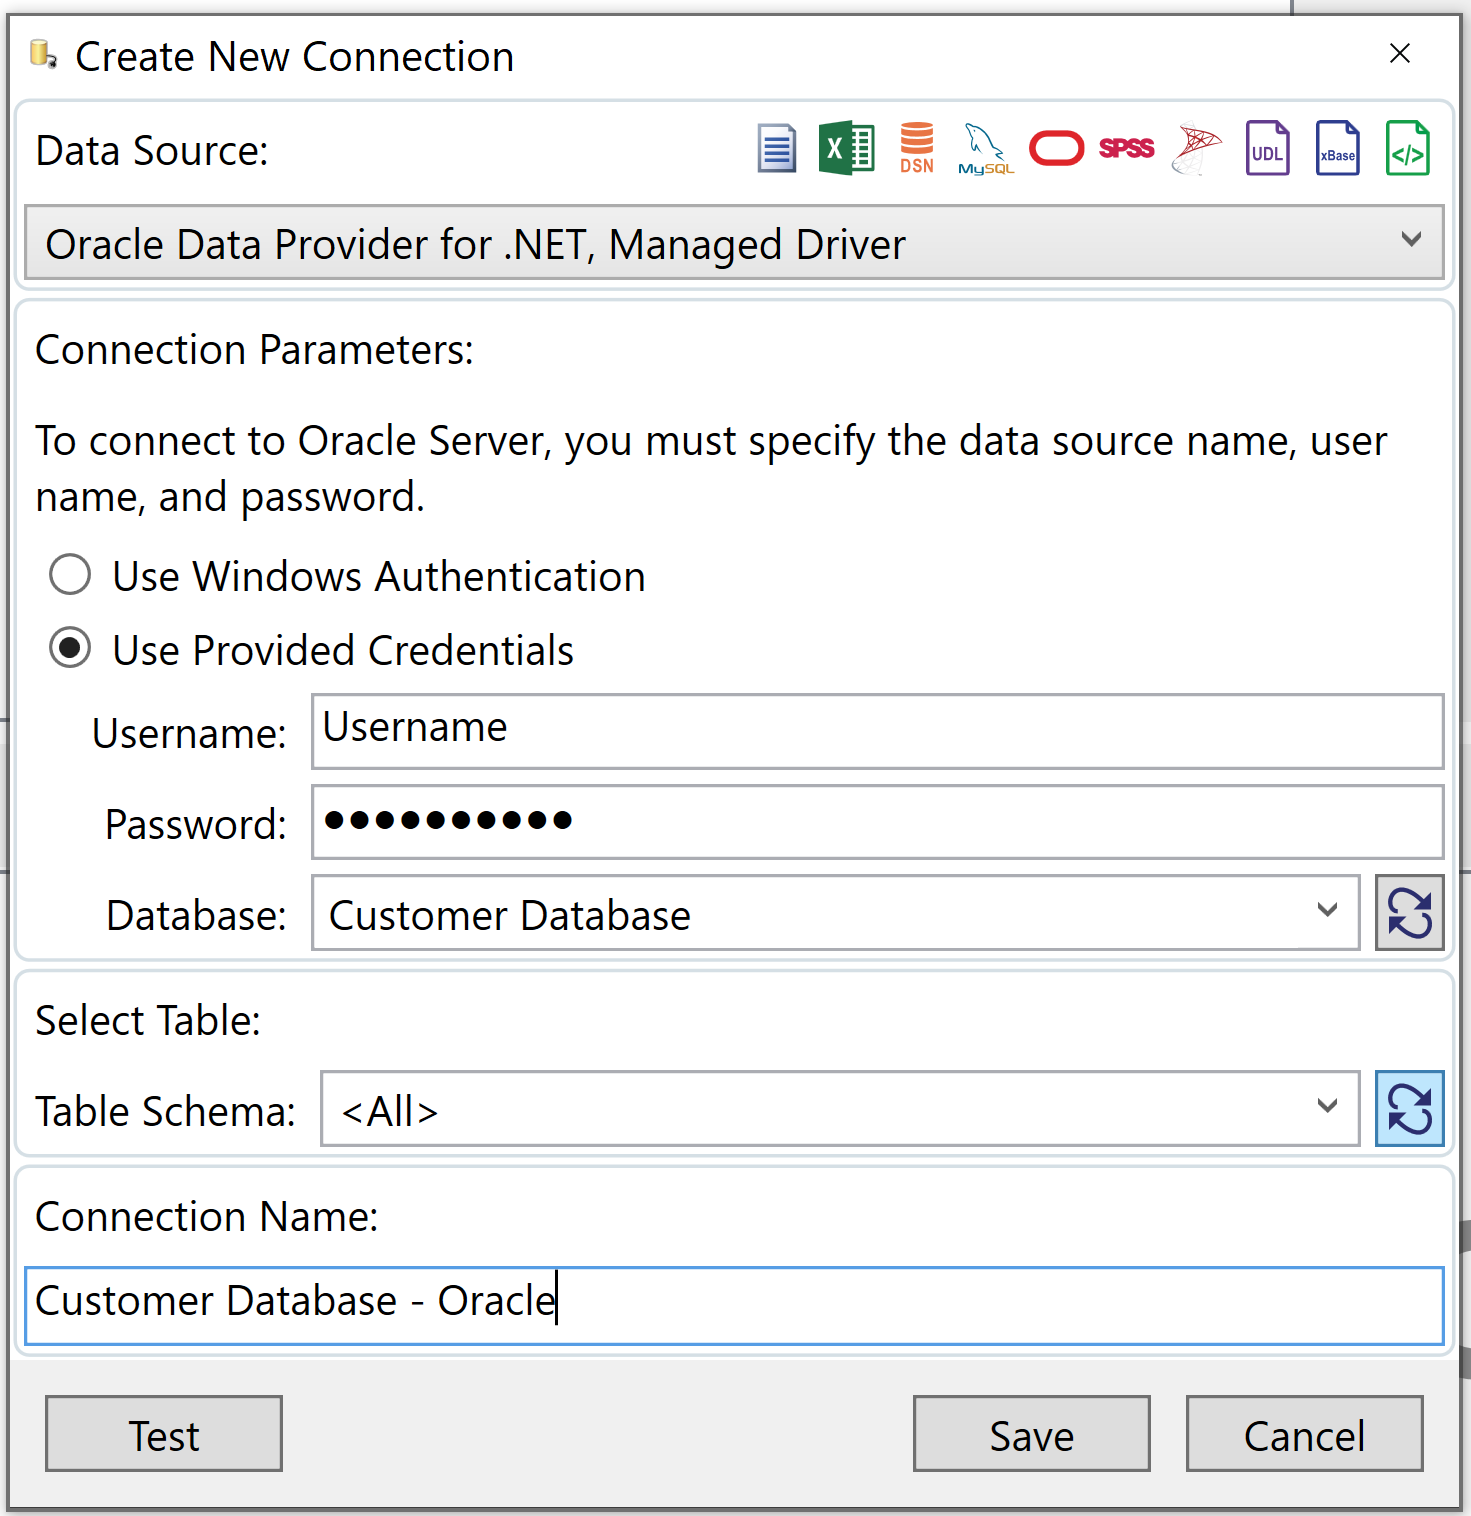The width and height of the screenshot is (1471, 1516).
Task: Choose the DSN data source icon
Action: click(916, 148)
